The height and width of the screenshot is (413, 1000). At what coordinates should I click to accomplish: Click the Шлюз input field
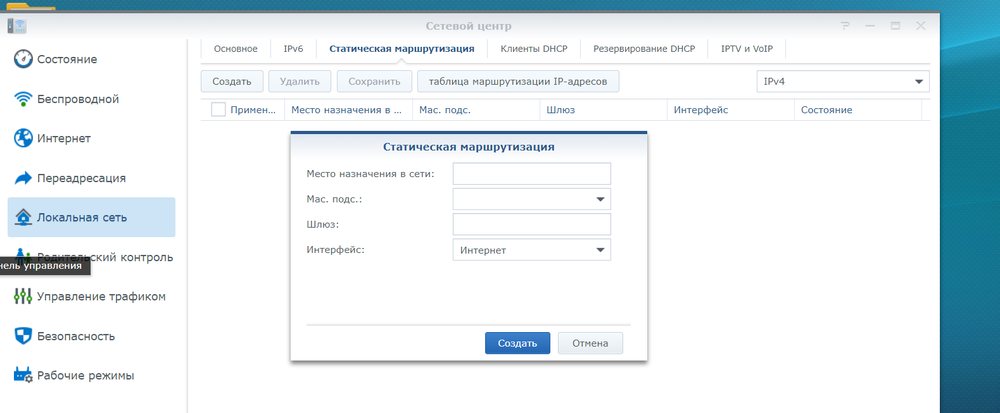(531, 224)
